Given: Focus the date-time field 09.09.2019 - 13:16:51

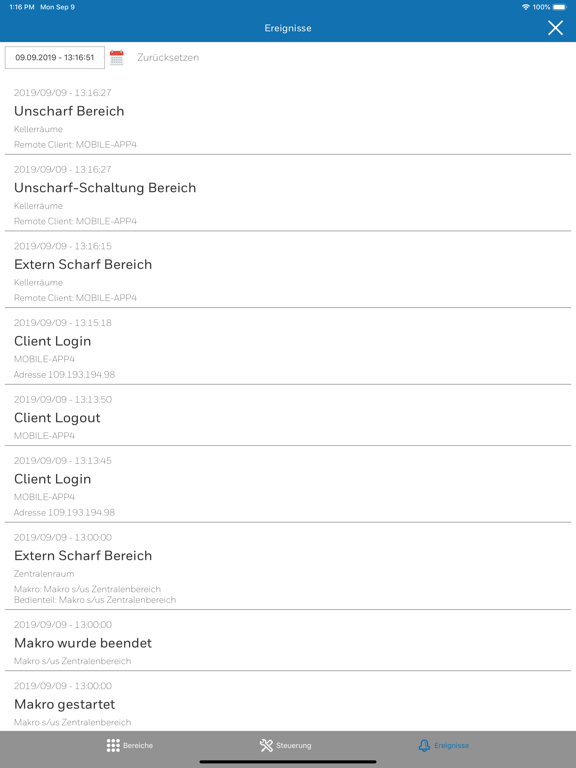Looking at the screenshot, I should [x=55, y=57].
